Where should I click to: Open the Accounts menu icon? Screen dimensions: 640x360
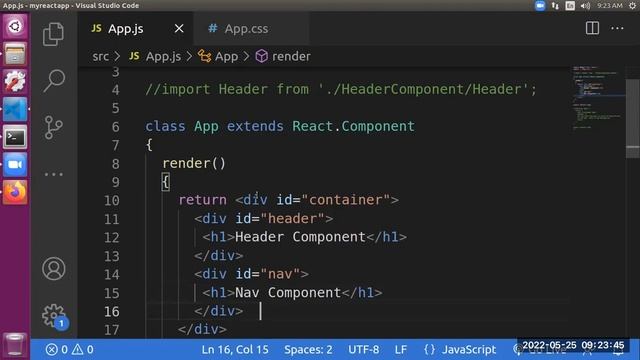pos(53,269)
